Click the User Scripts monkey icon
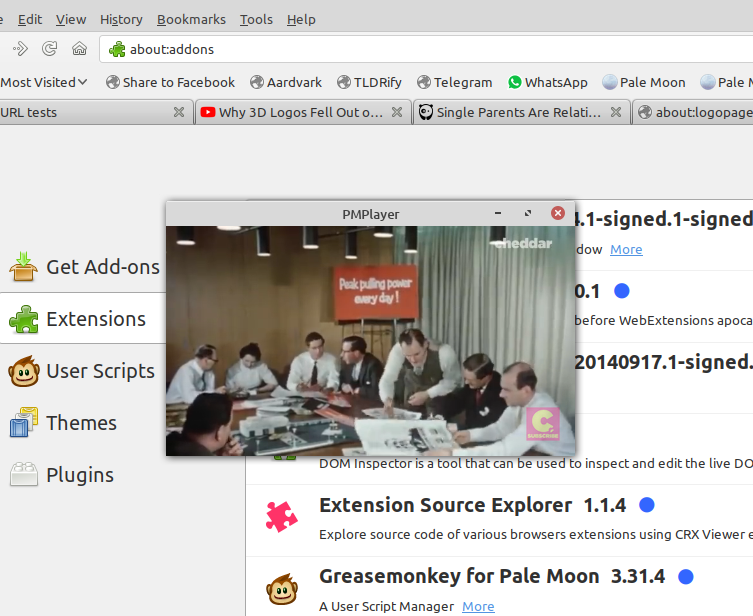This screenshot has width=753, height=616. coord(24,371)
